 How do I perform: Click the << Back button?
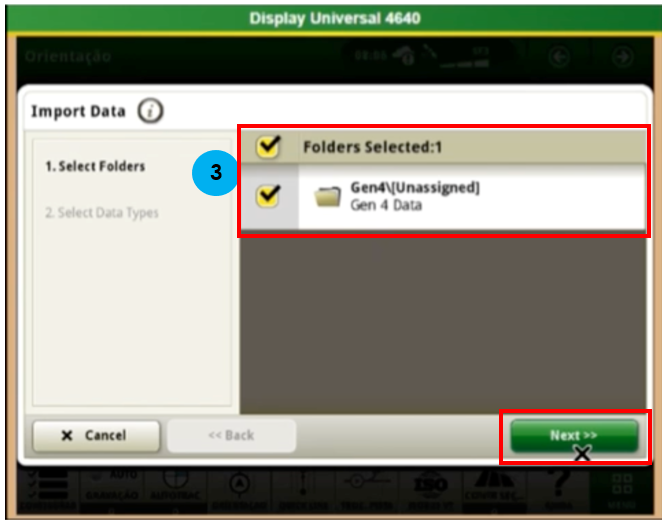(231, 436)
